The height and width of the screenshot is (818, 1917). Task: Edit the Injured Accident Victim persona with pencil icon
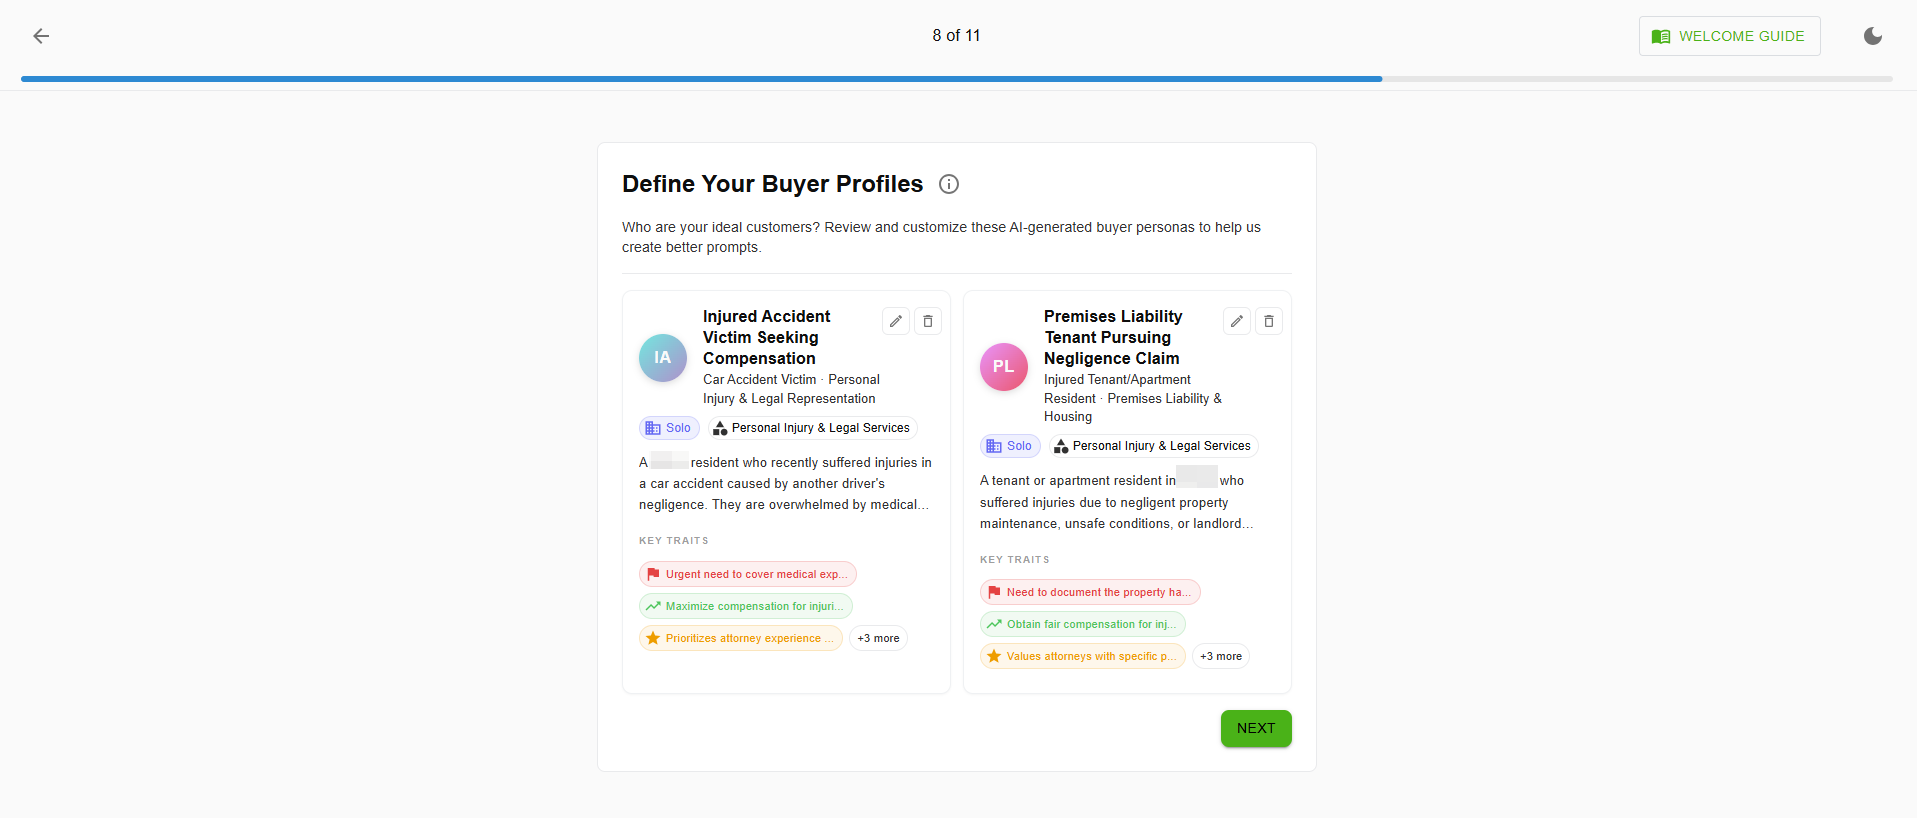coord(895,320)
